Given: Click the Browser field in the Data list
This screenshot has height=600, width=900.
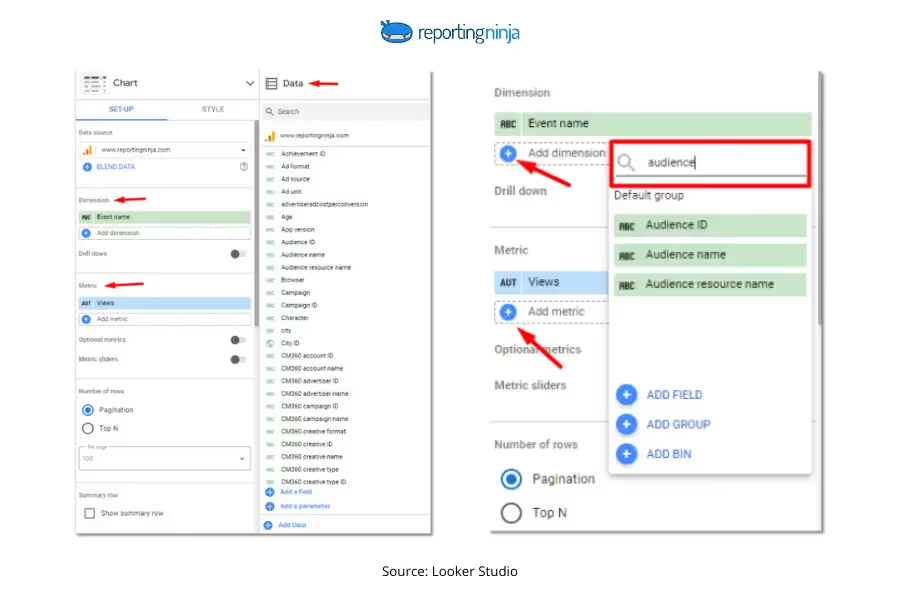Looking at the screenshot, I should pos(293,280).
